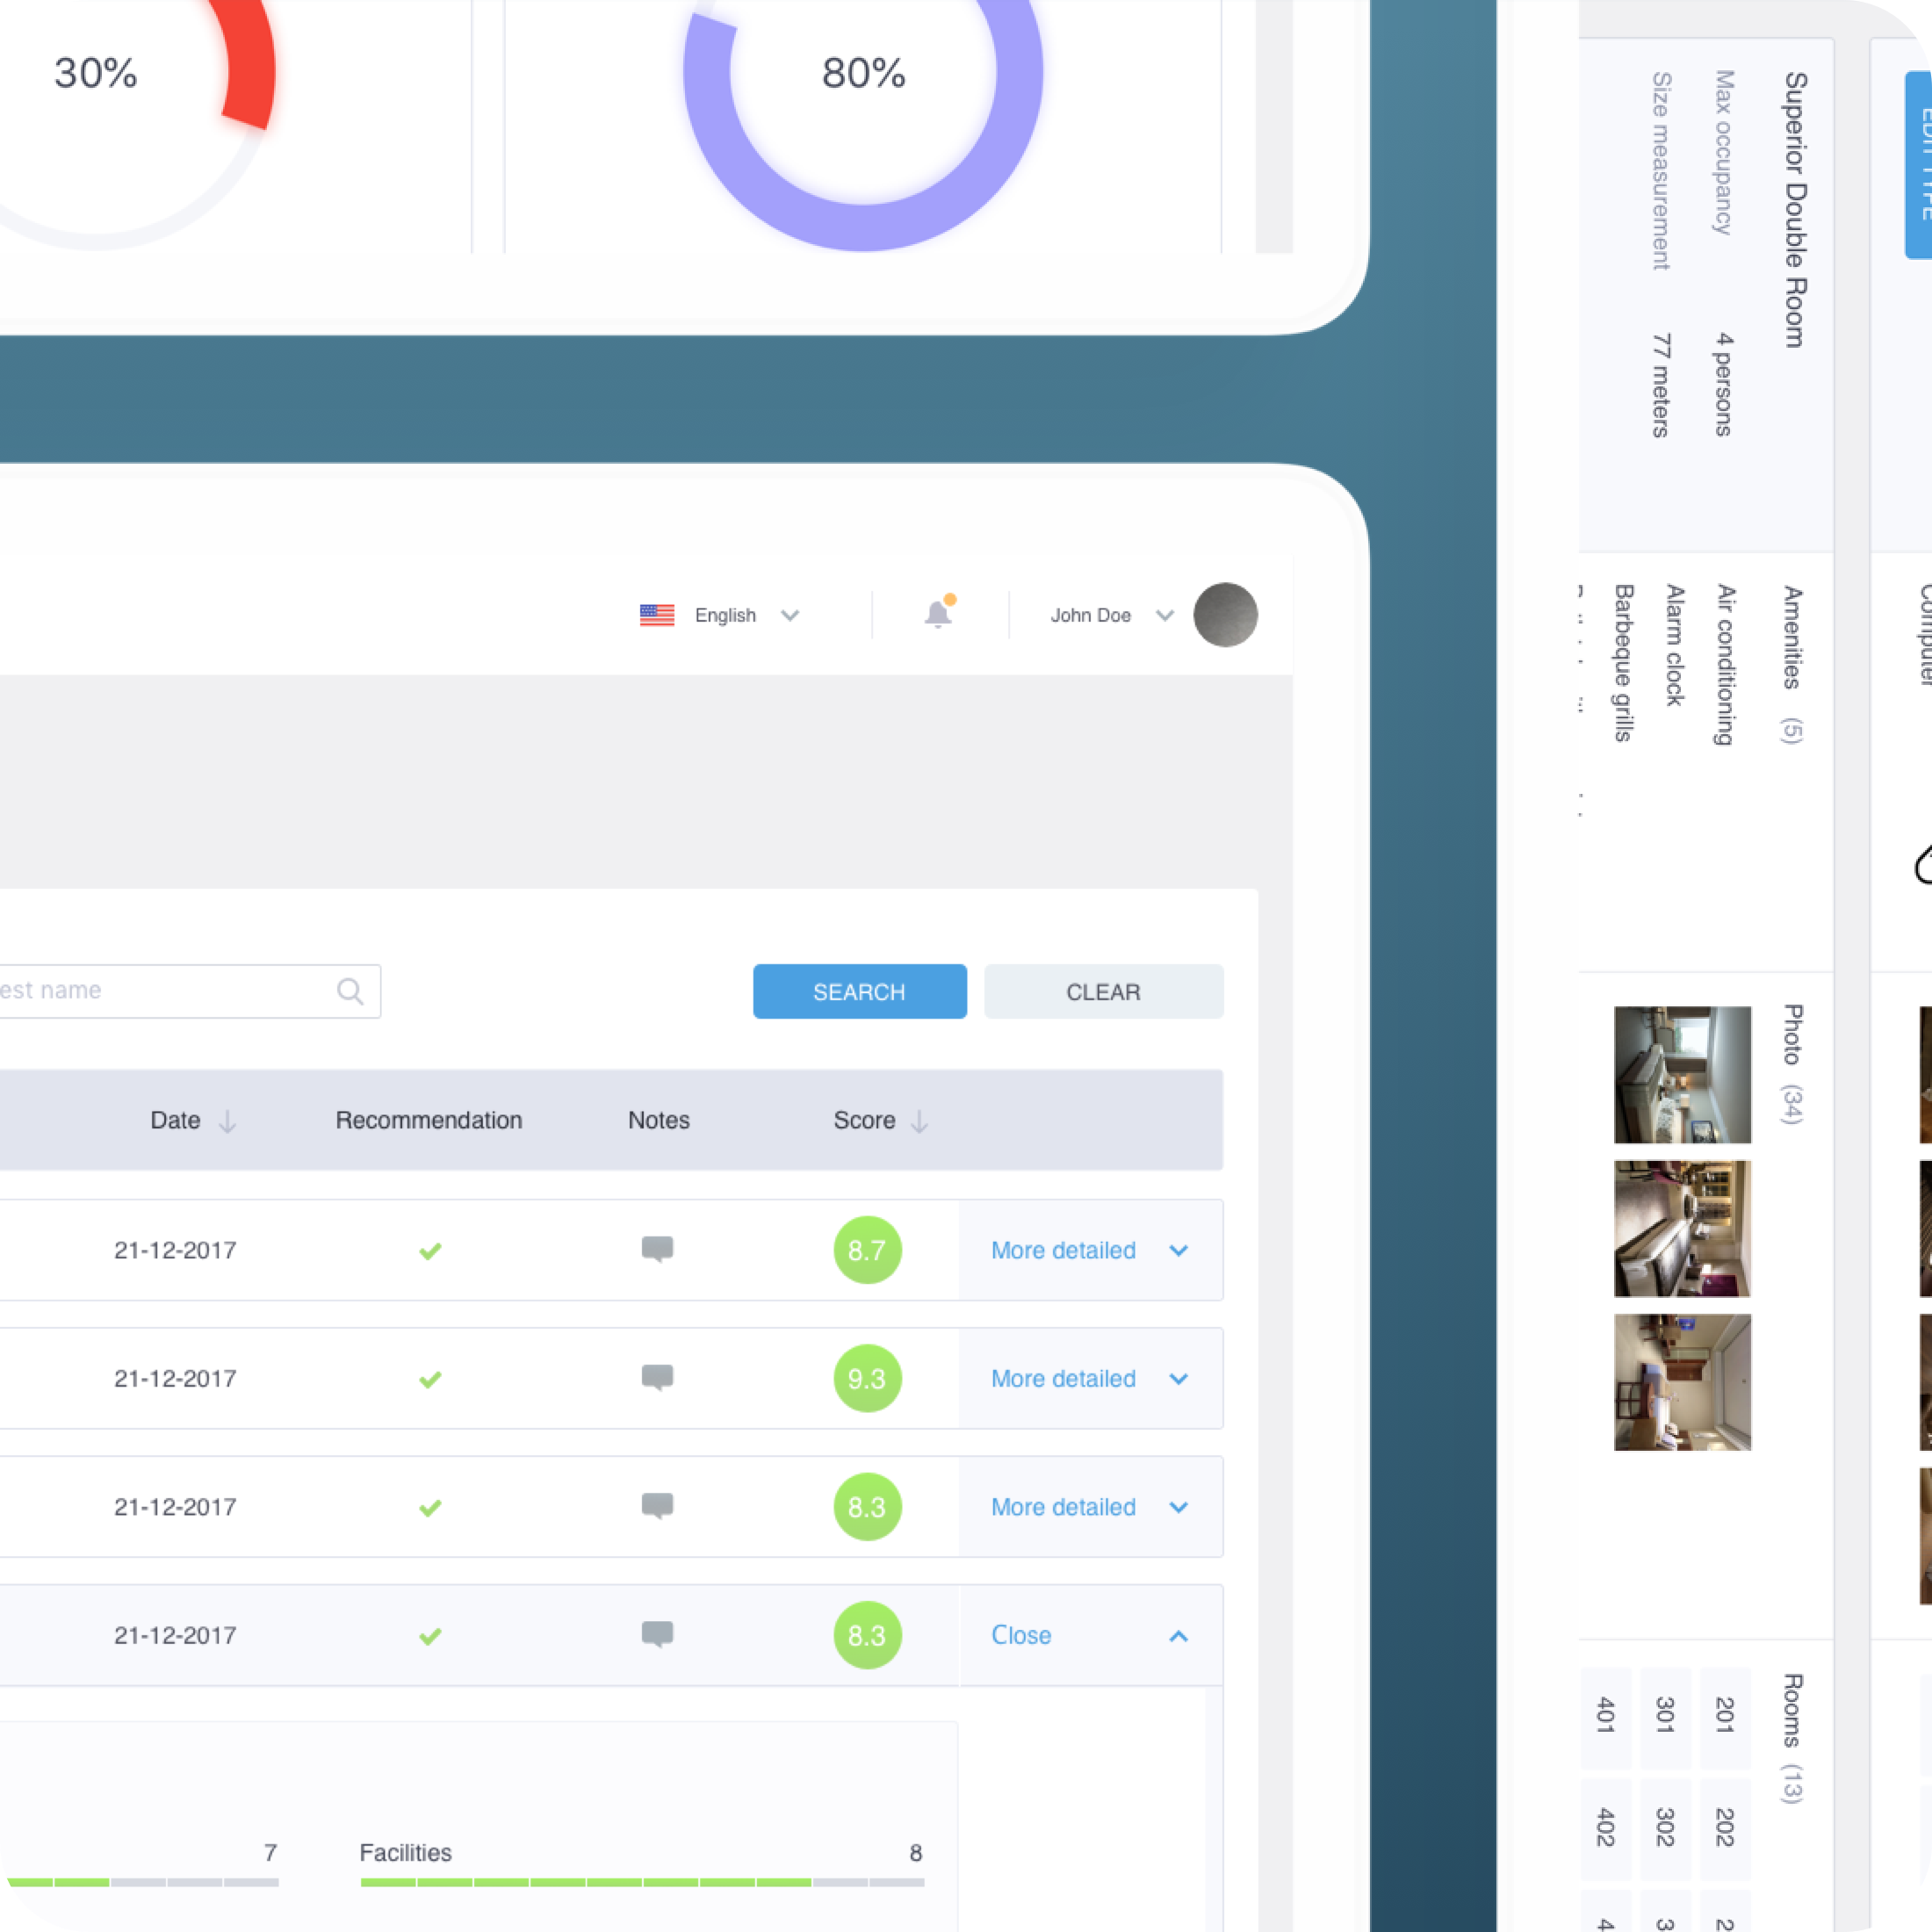The width and height of the screenshot is (1932, 1932).
Task: Click the Facilities rating bar
Action: pos(642,1882)
